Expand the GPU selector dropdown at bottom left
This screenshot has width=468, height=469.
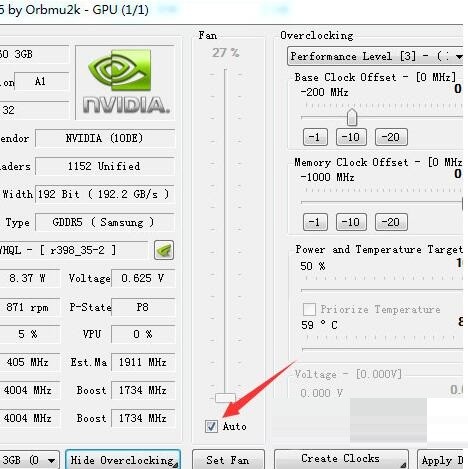(30, 460)
